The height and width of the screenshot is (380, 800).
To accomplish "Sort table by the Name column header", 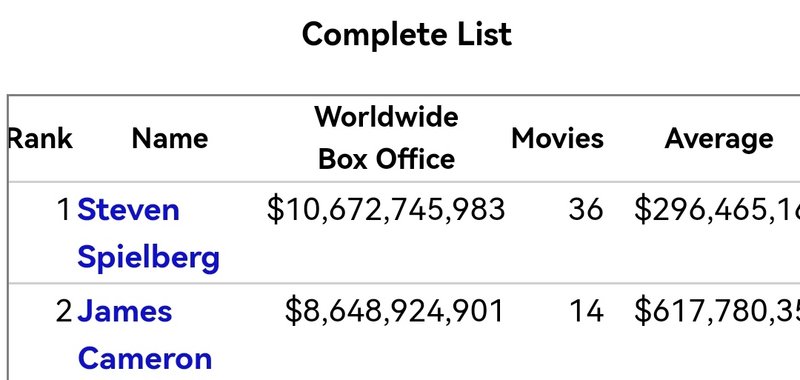I will pyautogui.click(x=170, y=138).
